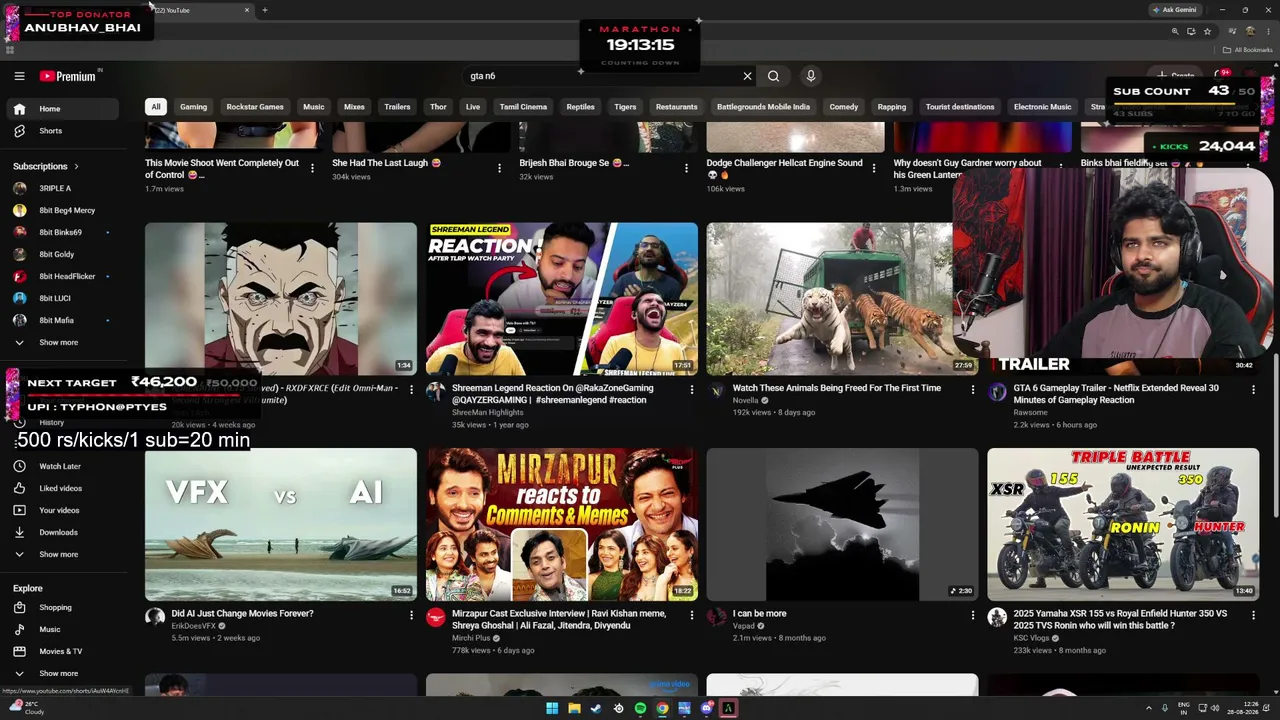The height and width of the screenshot is (720, 1280).
Task: Show hidden system tray icons
Action: point(1148,708)
